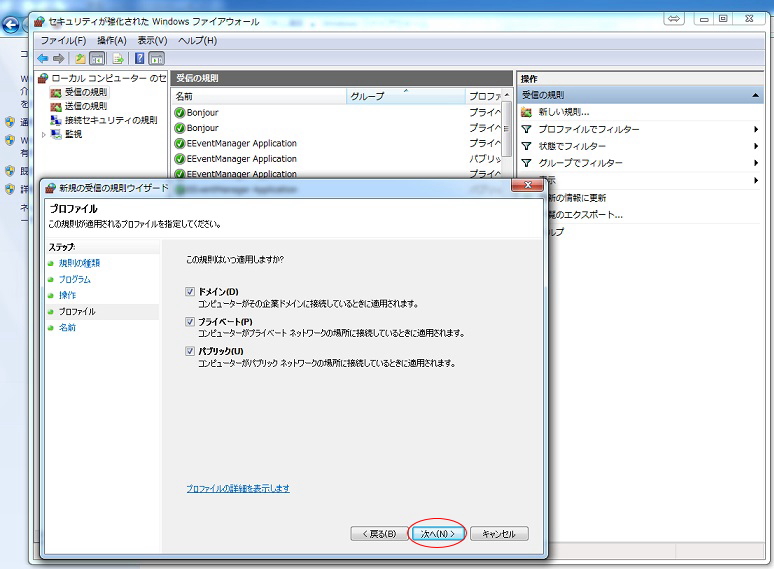Click the wizard dialog title bar icon
The image size is (774, 569).
(50, 188)
